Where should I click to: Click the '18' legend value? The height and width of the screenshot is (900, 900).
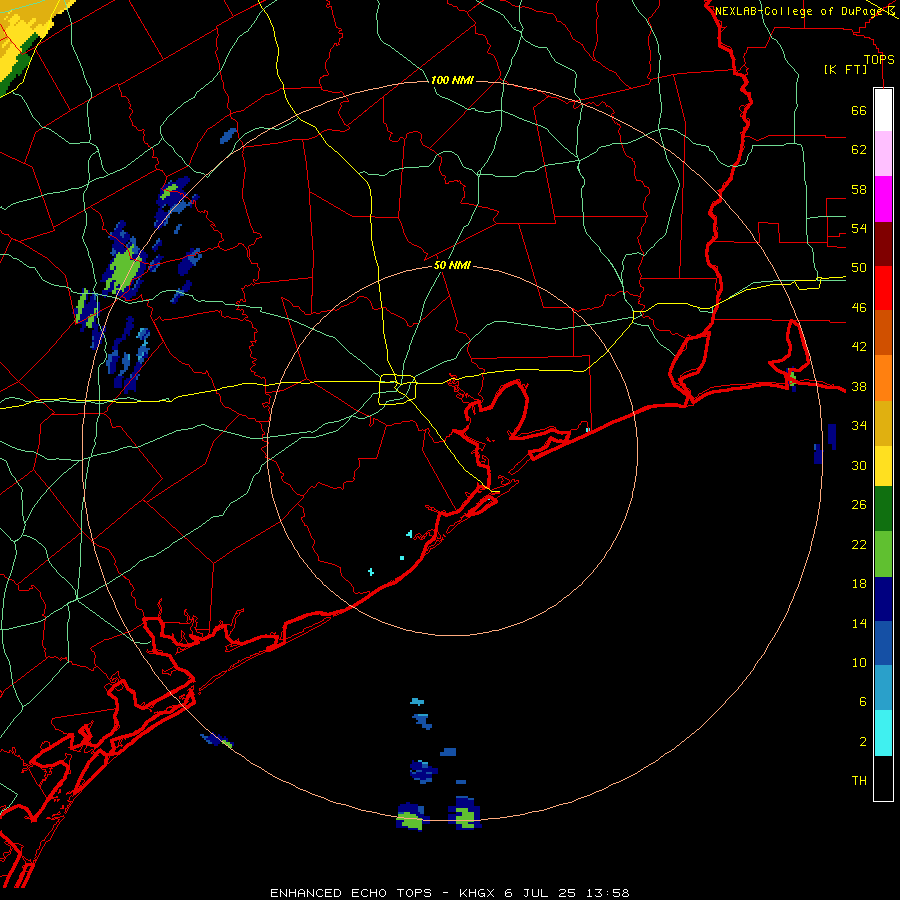(859, 584)
